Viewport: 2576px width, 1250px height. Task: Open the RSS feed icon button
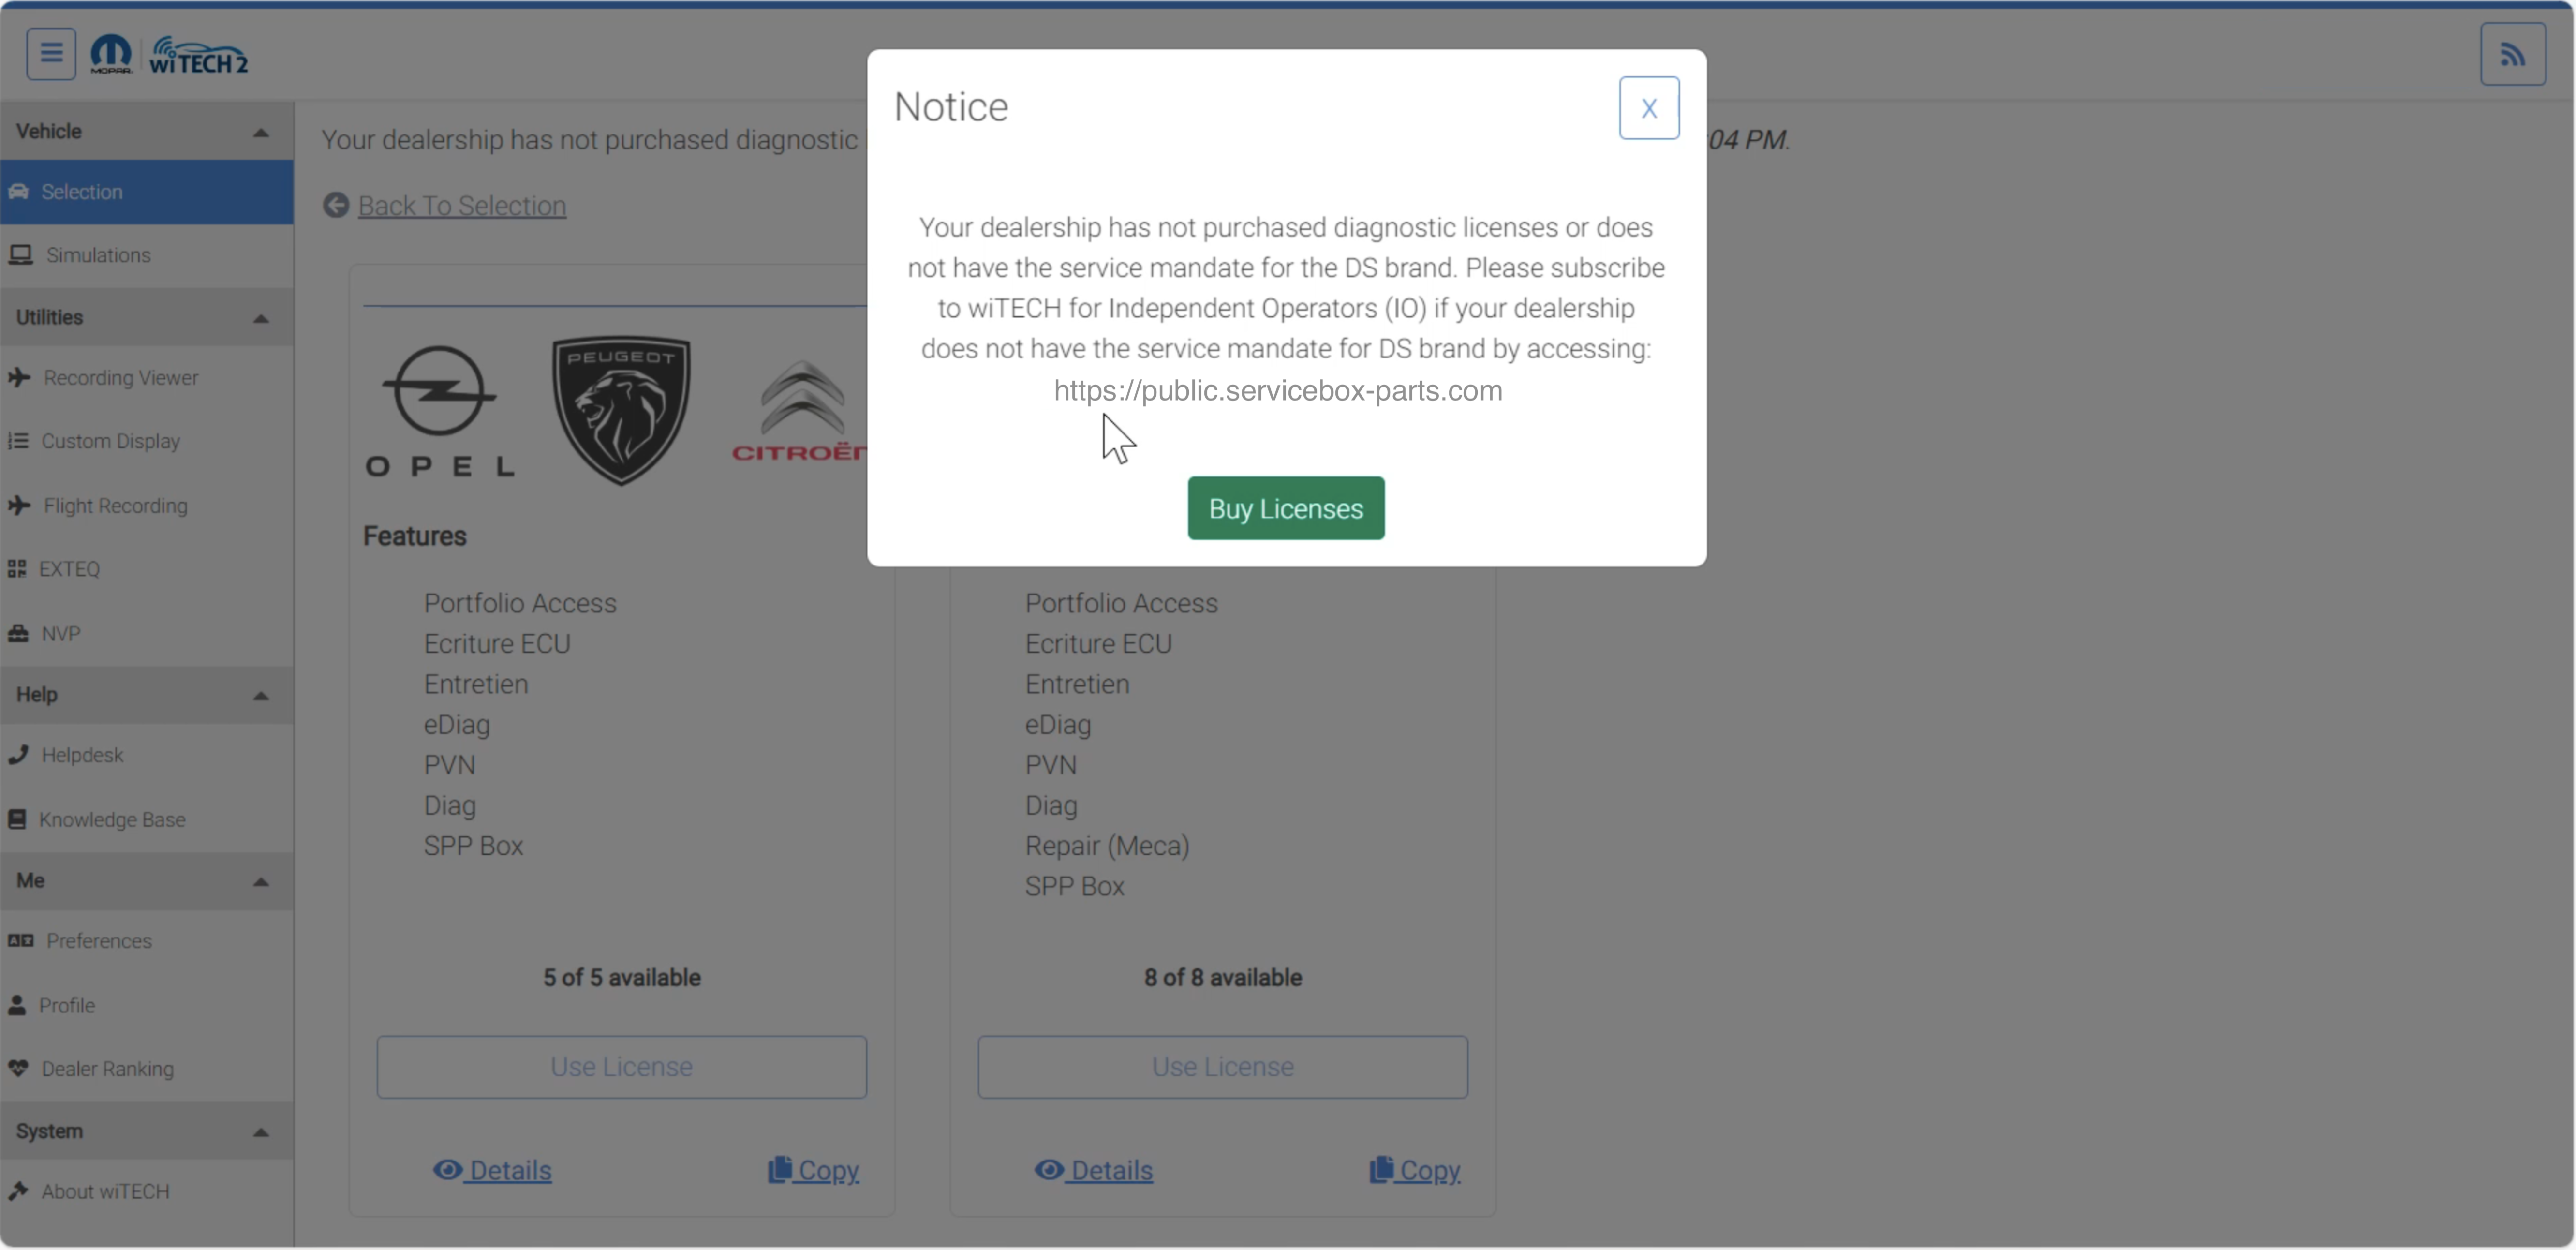click(2512, 55)
